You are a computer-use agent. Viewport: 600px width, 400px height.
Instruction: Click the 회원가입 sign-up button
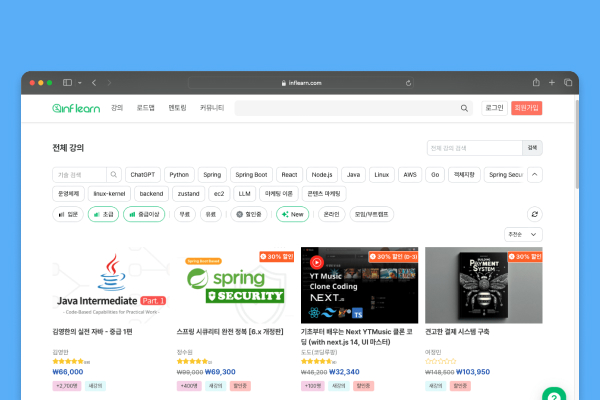click(526, 107)
